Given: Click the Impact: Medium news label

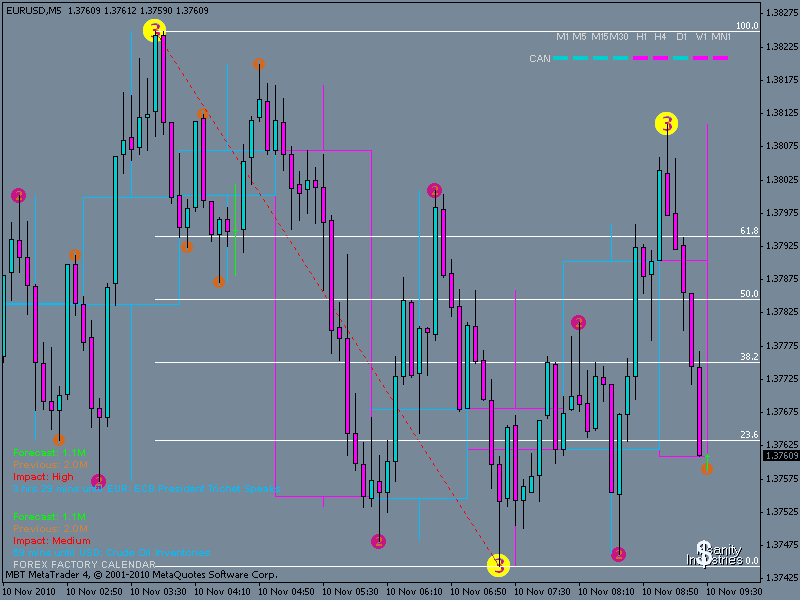Looking at the screenshot, I should [x=52, y=540].
